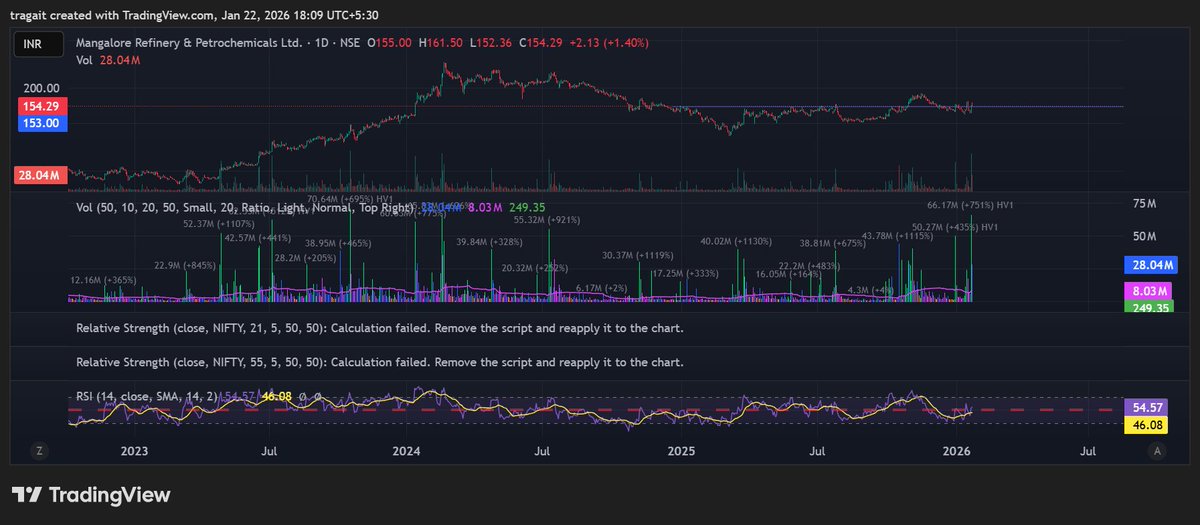Image resolution: width=1200 pixels, height=525 pixels.
Task: Click the 38.81M (+675%) volume label
Action: 832,244
